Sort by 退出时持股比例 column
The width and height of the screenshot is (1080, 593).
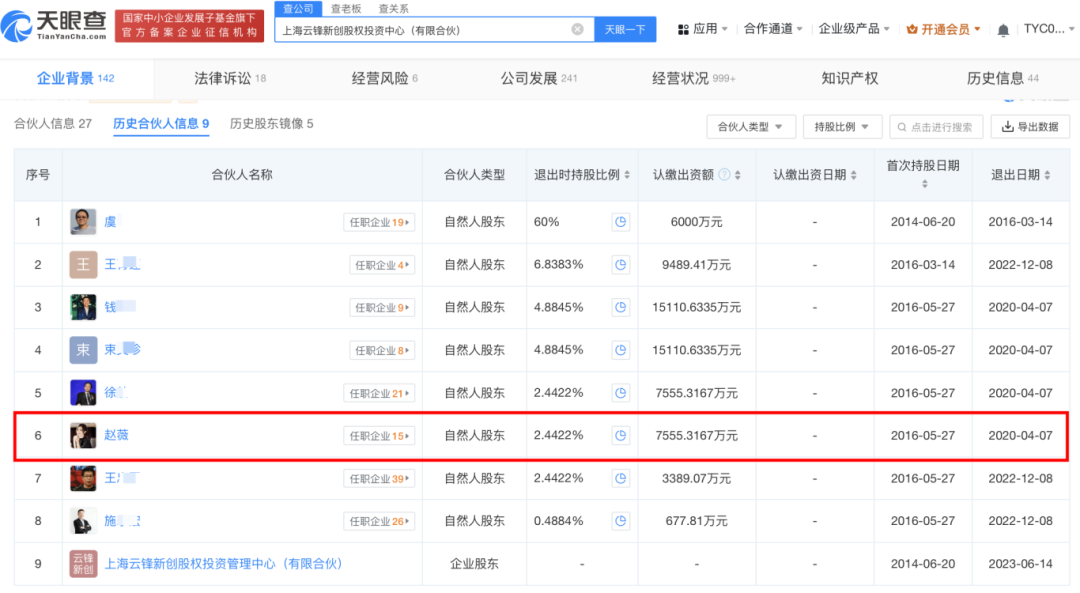coord(627,175)
